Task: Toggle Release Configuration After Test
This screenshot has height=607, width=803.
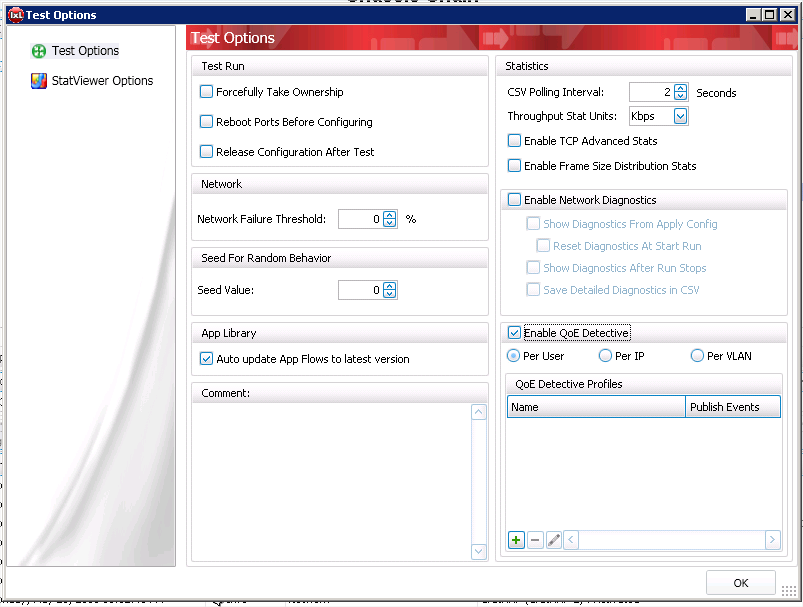Action: [206, 152]
